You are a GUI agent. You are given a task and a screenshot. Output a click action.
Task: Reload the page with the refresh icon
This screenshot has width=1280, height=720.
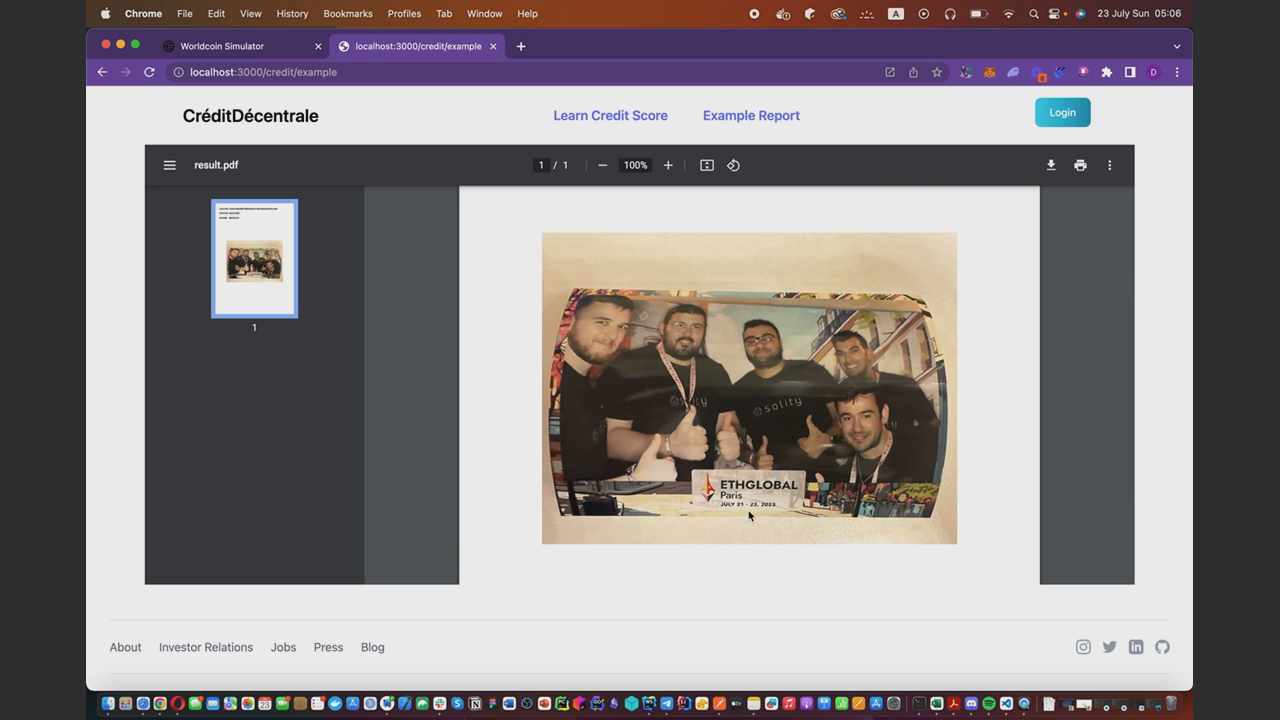pos(149,72)
